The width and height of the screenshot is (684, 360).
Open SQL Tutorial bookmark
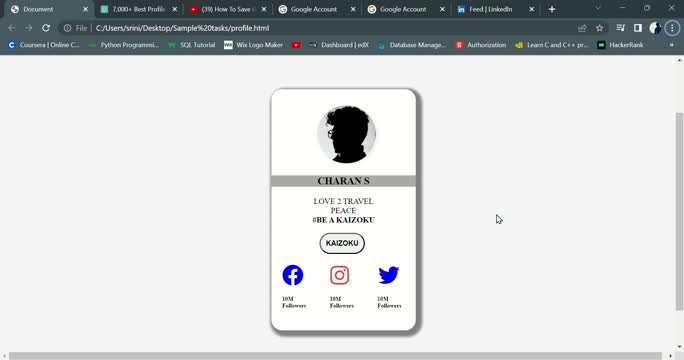192,45
